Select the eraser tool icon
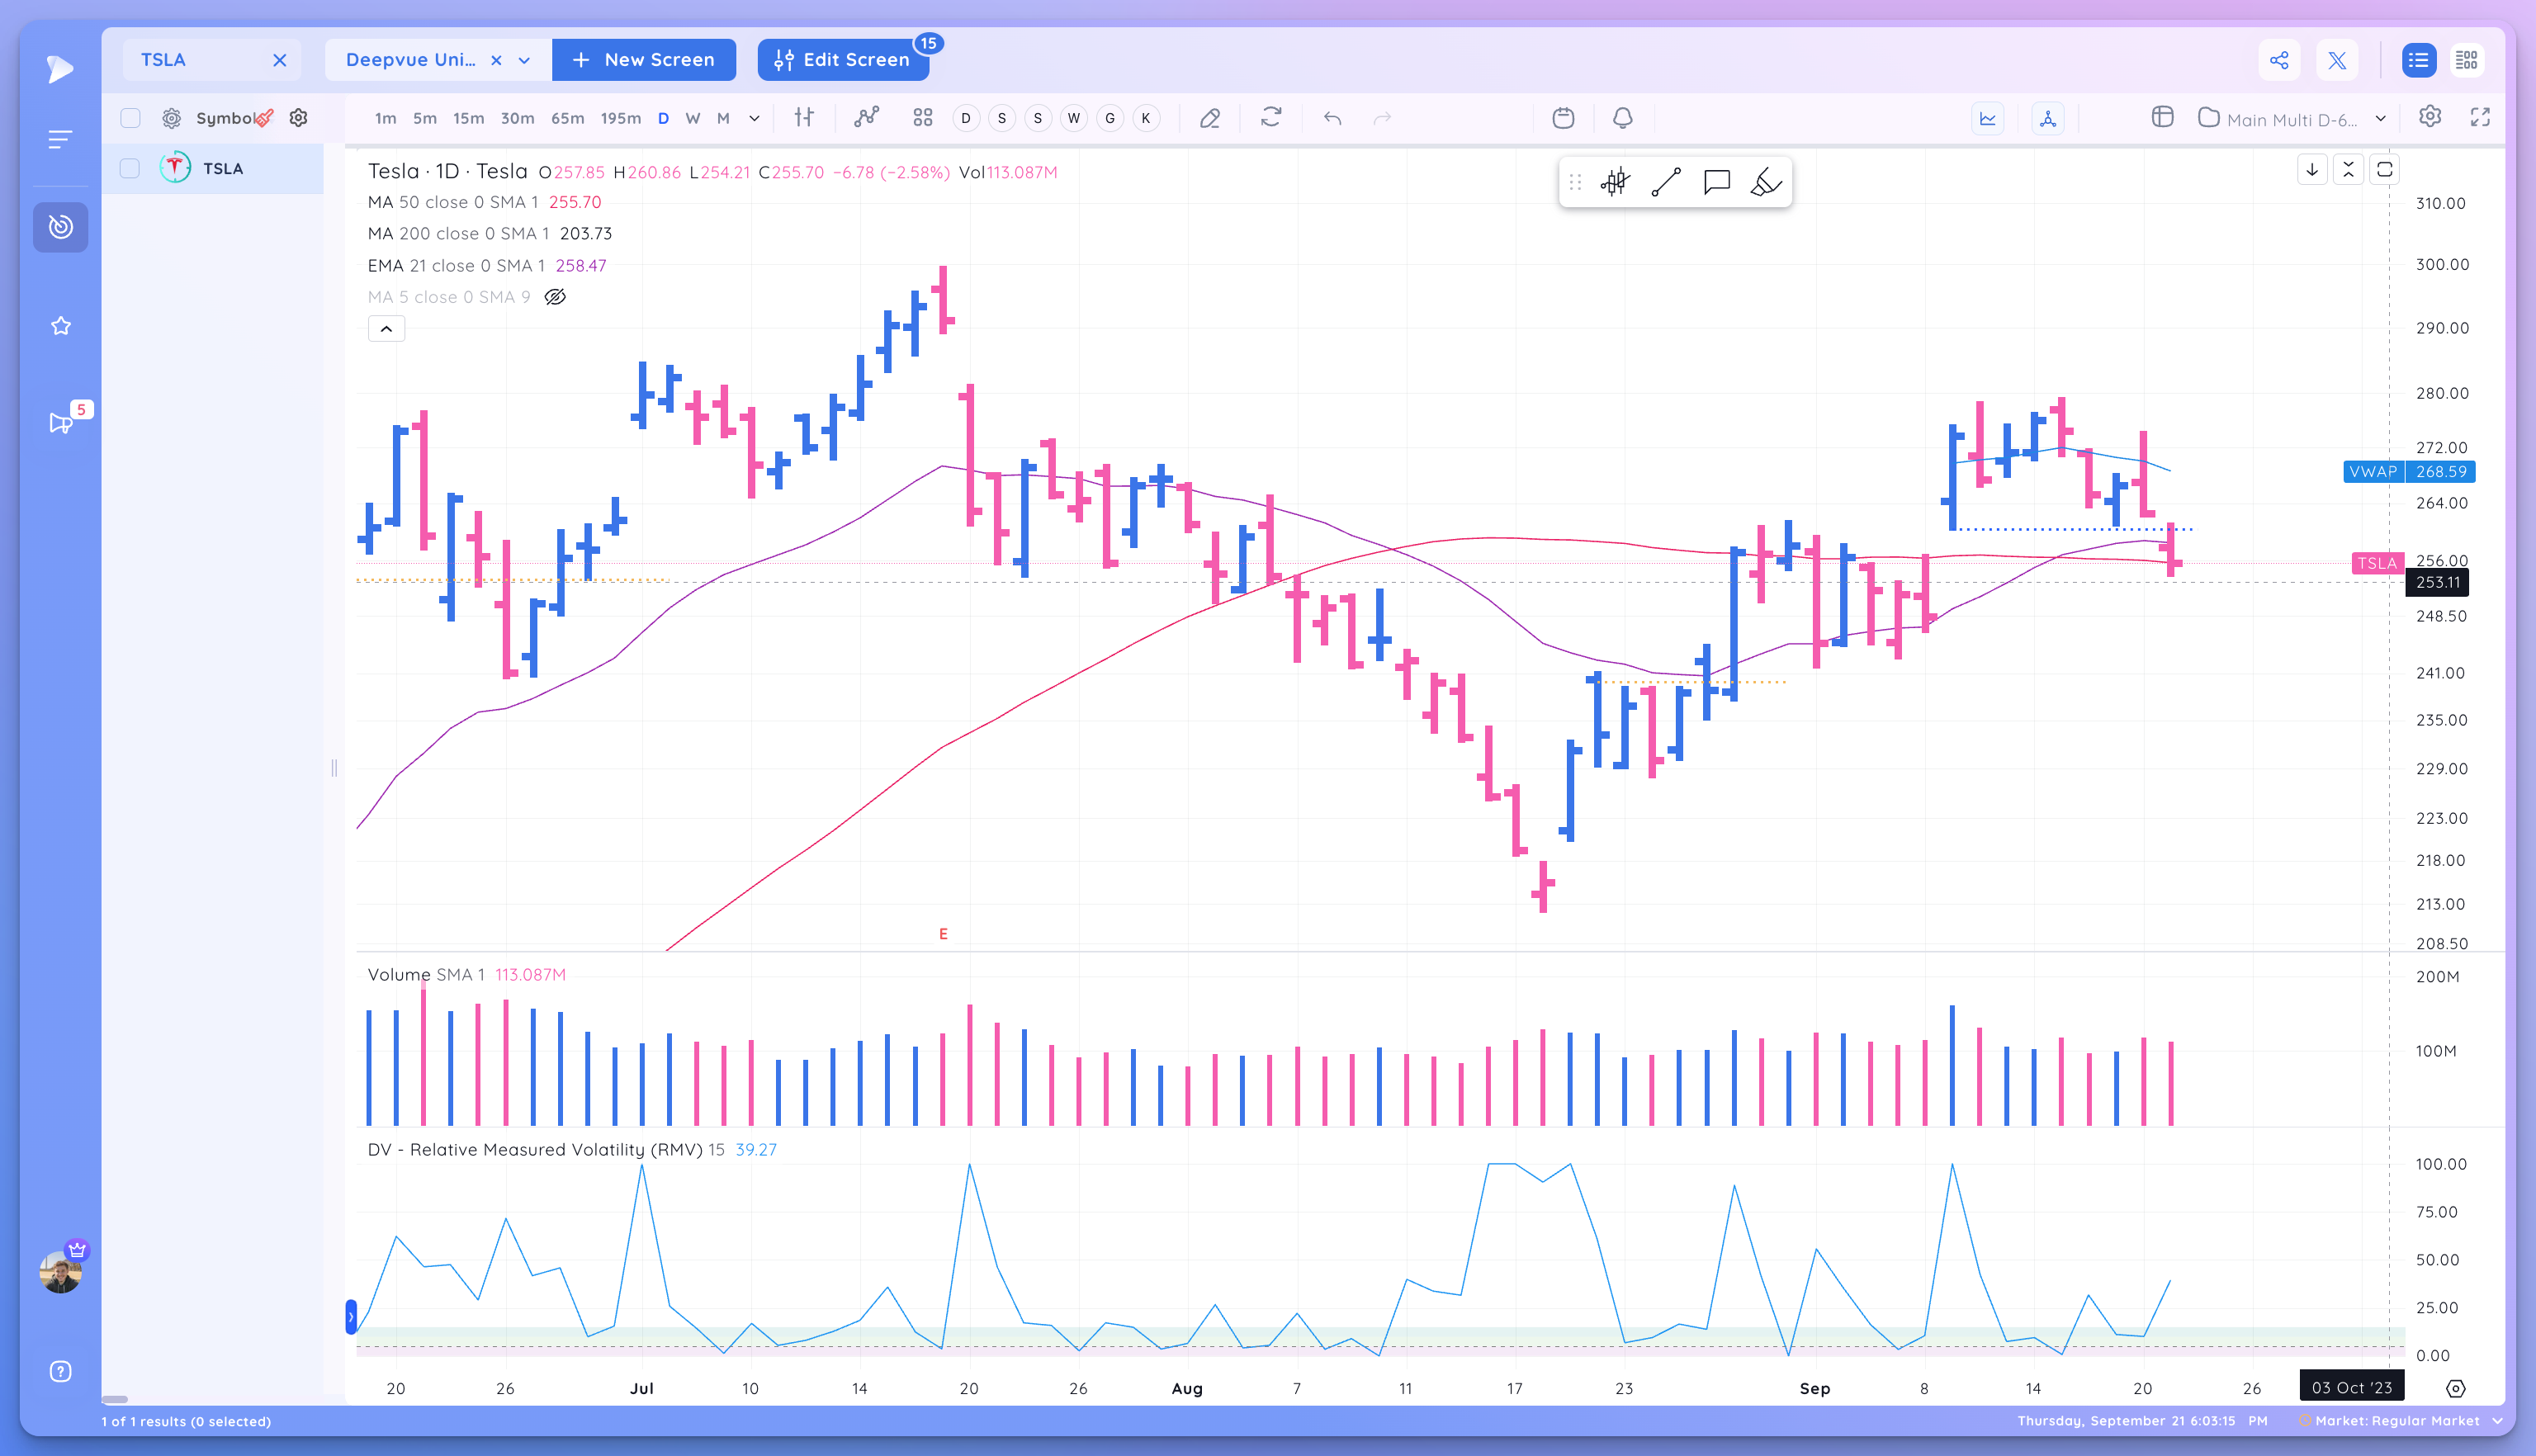2536x1456 pixels. (1209, 118)
